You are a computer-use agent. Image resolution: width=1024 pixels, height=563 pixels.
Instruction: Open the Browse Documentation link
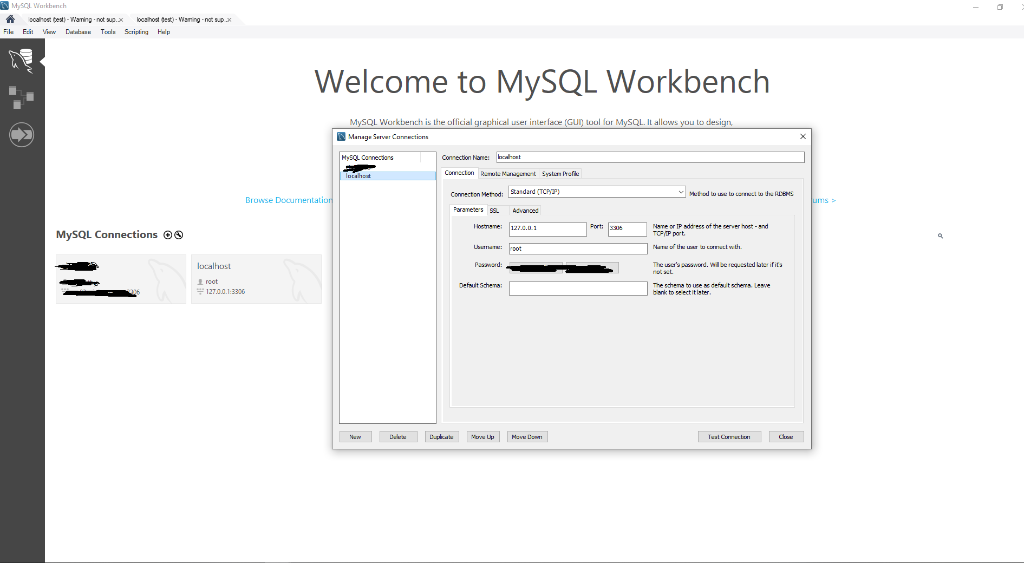[x=289, y=200]
